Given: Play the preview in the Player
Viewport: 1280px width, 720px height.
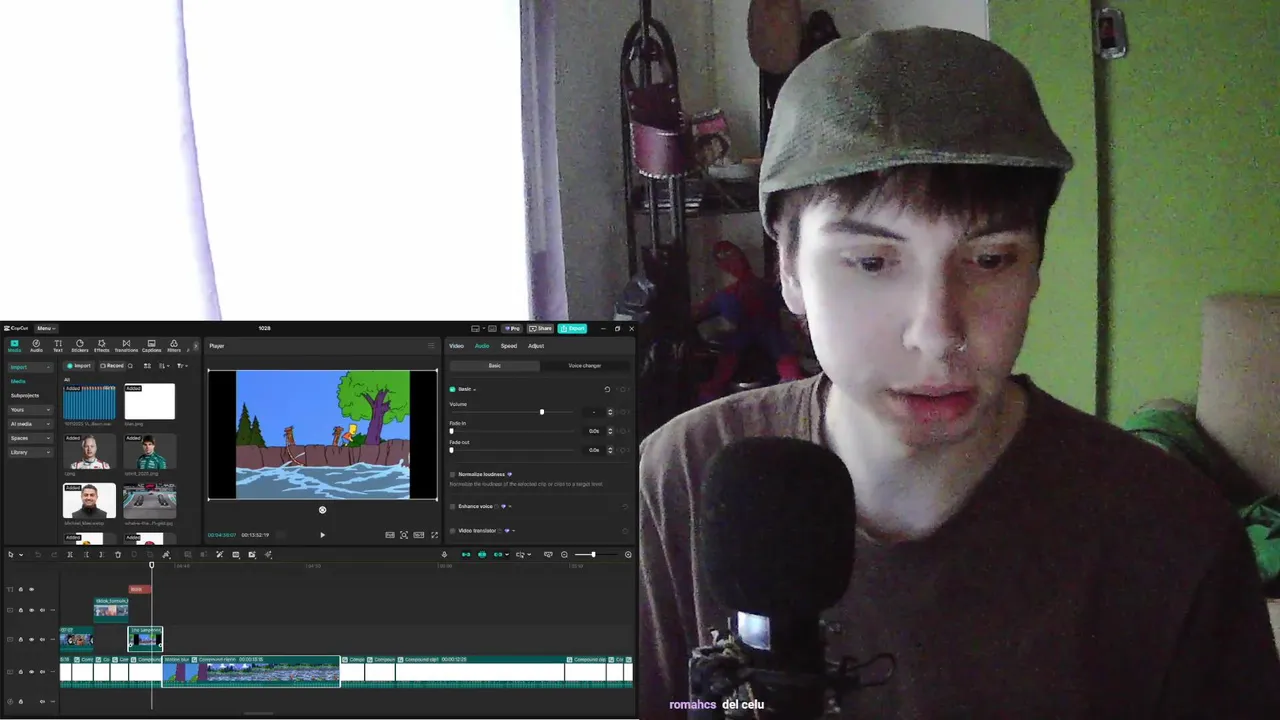Looking at the screenshot, I should coord(322,535).
